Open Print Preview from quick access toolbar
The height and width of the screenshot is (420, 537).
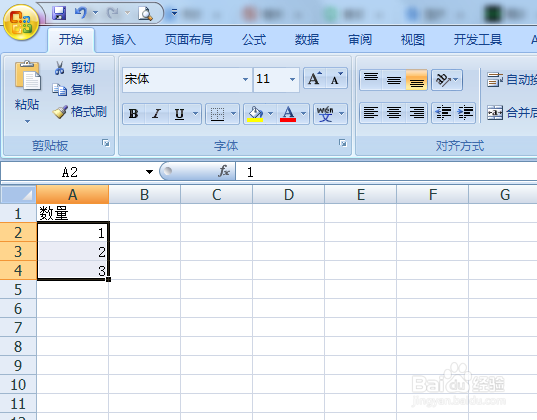(145, 13)
